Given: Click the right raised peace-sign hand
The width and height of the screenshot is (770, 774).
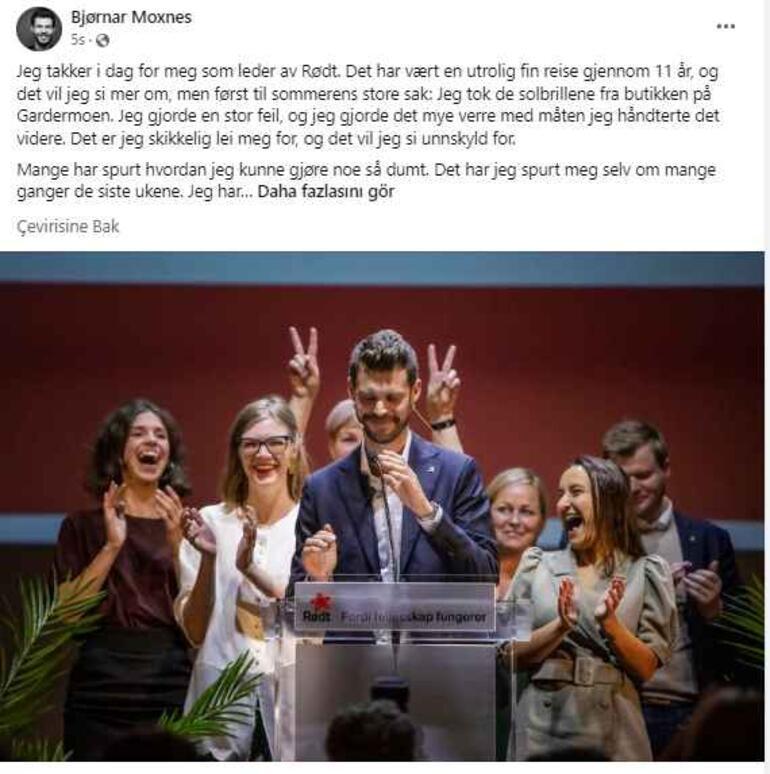Looking at the screenshot, I should tap(443, 380).
